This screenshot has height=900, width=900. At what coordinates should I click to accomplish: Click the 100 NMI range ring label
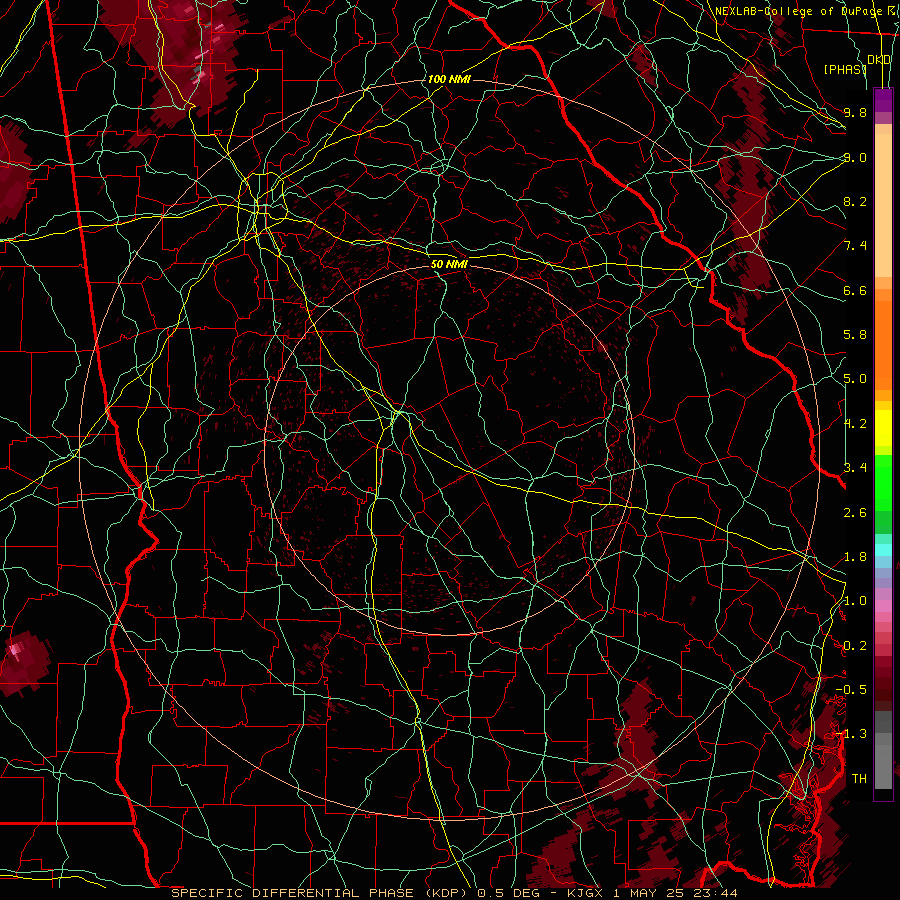pos(449,79)
